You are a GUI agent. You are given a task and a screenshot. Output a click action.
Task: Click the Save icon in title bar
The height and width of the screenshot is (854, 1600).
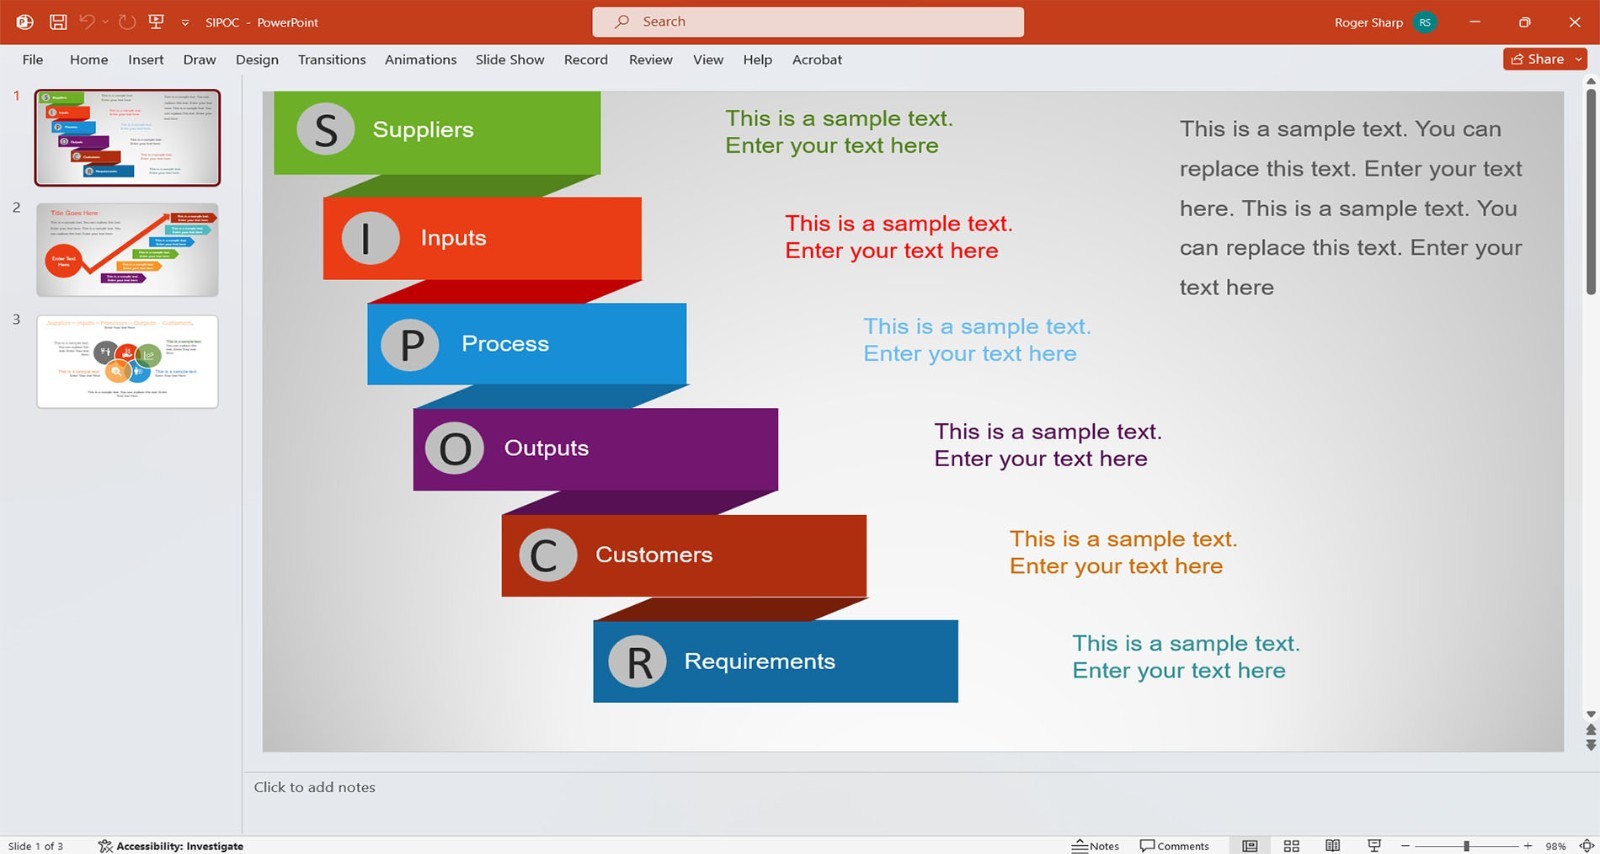[x=58, y=22]
